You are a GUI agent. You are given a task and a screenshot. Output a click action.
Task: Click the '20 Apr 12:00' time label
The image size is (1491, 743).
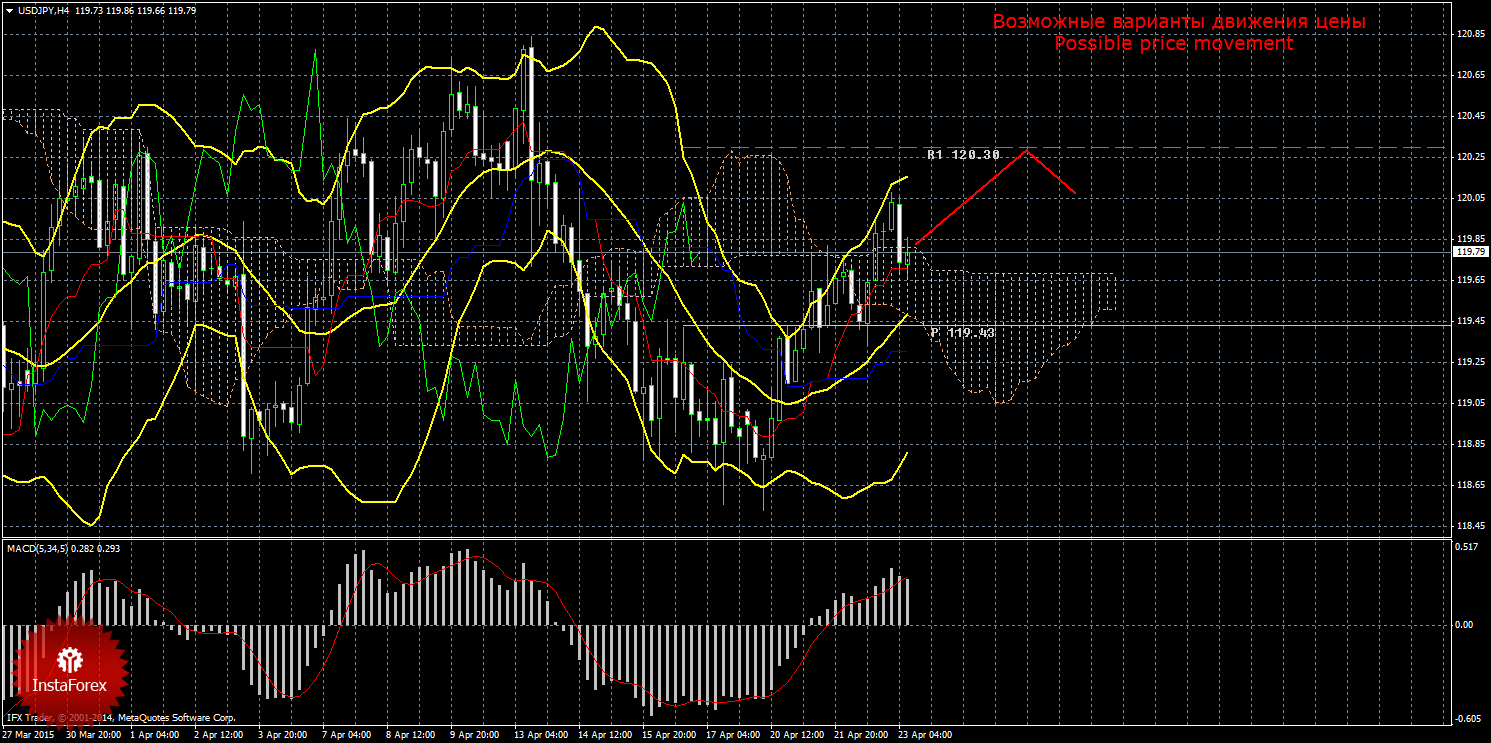pos(797,735)
